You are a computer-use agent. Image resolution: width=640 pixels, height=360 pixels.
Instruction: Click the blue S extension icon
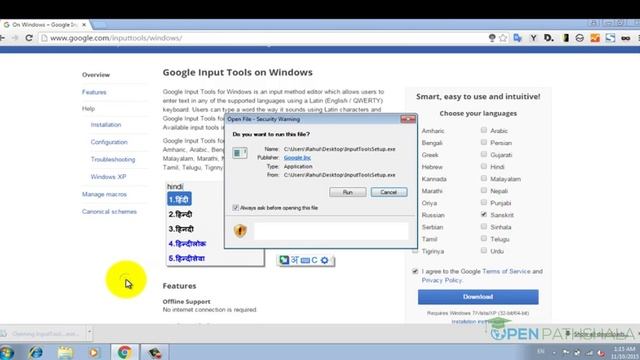[610, 38]
